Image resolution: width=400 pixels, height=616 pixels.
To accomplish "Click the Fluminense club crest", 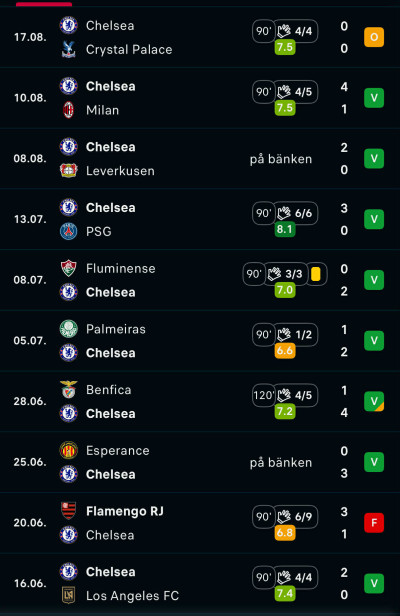I will [x=68, y=268].
